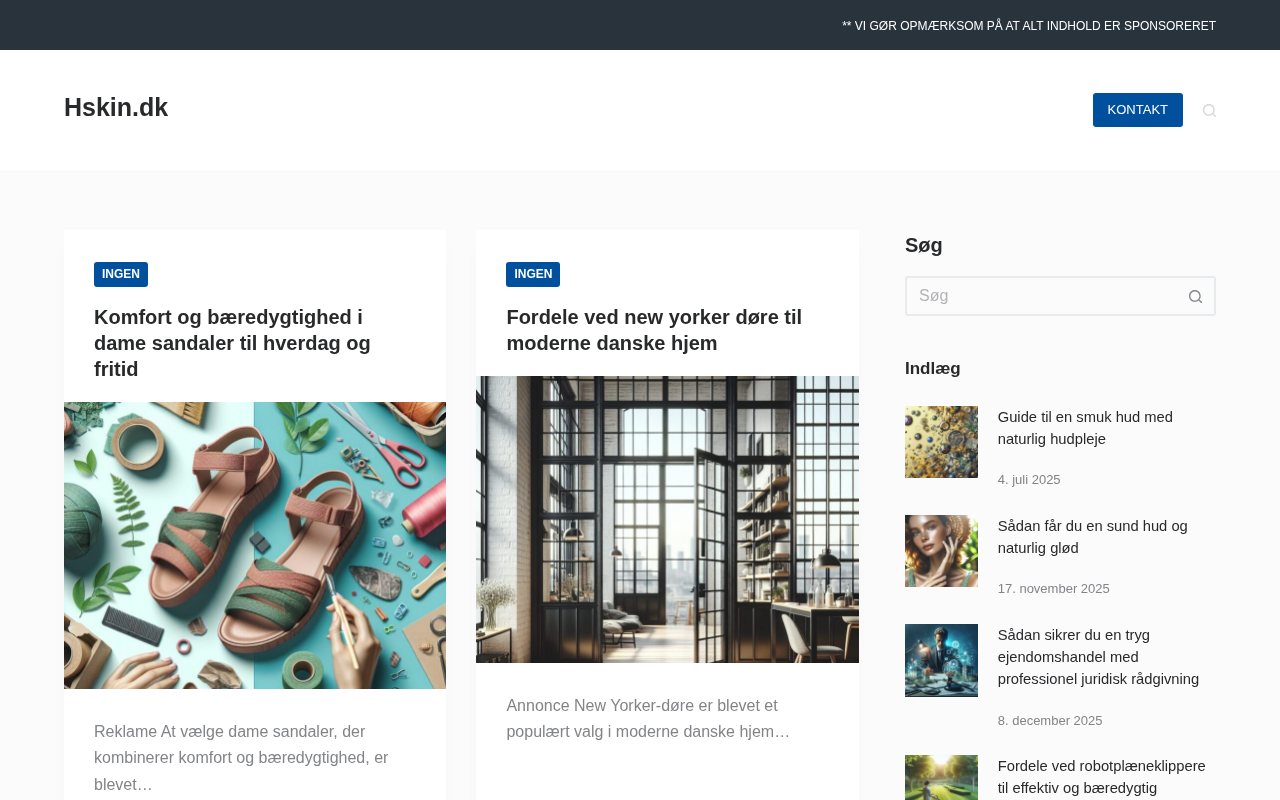Select the INGEN tag on sandaler post

121,274
